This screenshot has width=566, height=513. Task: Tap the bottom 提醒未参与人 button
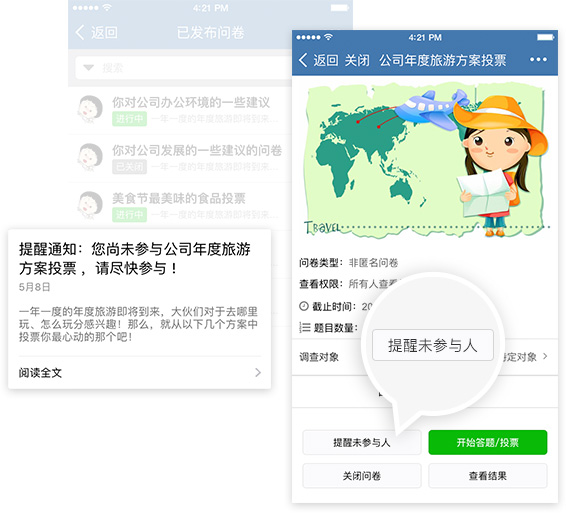click(x=362, y=442)
